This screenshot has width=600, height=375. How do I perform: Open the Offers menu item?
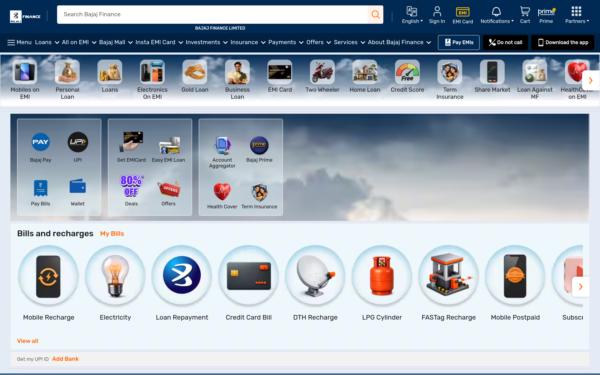point(318,42)
